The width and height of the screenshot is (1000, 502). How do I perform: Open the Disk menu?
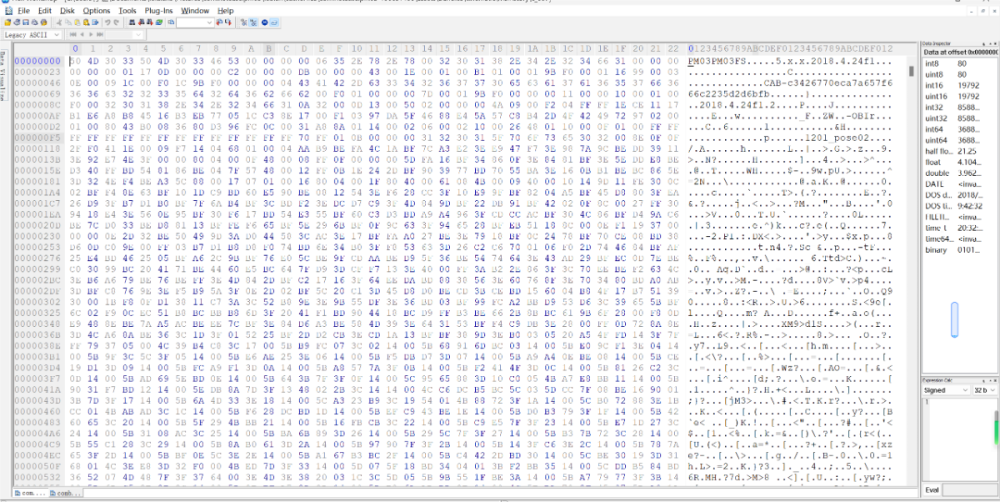65,10
